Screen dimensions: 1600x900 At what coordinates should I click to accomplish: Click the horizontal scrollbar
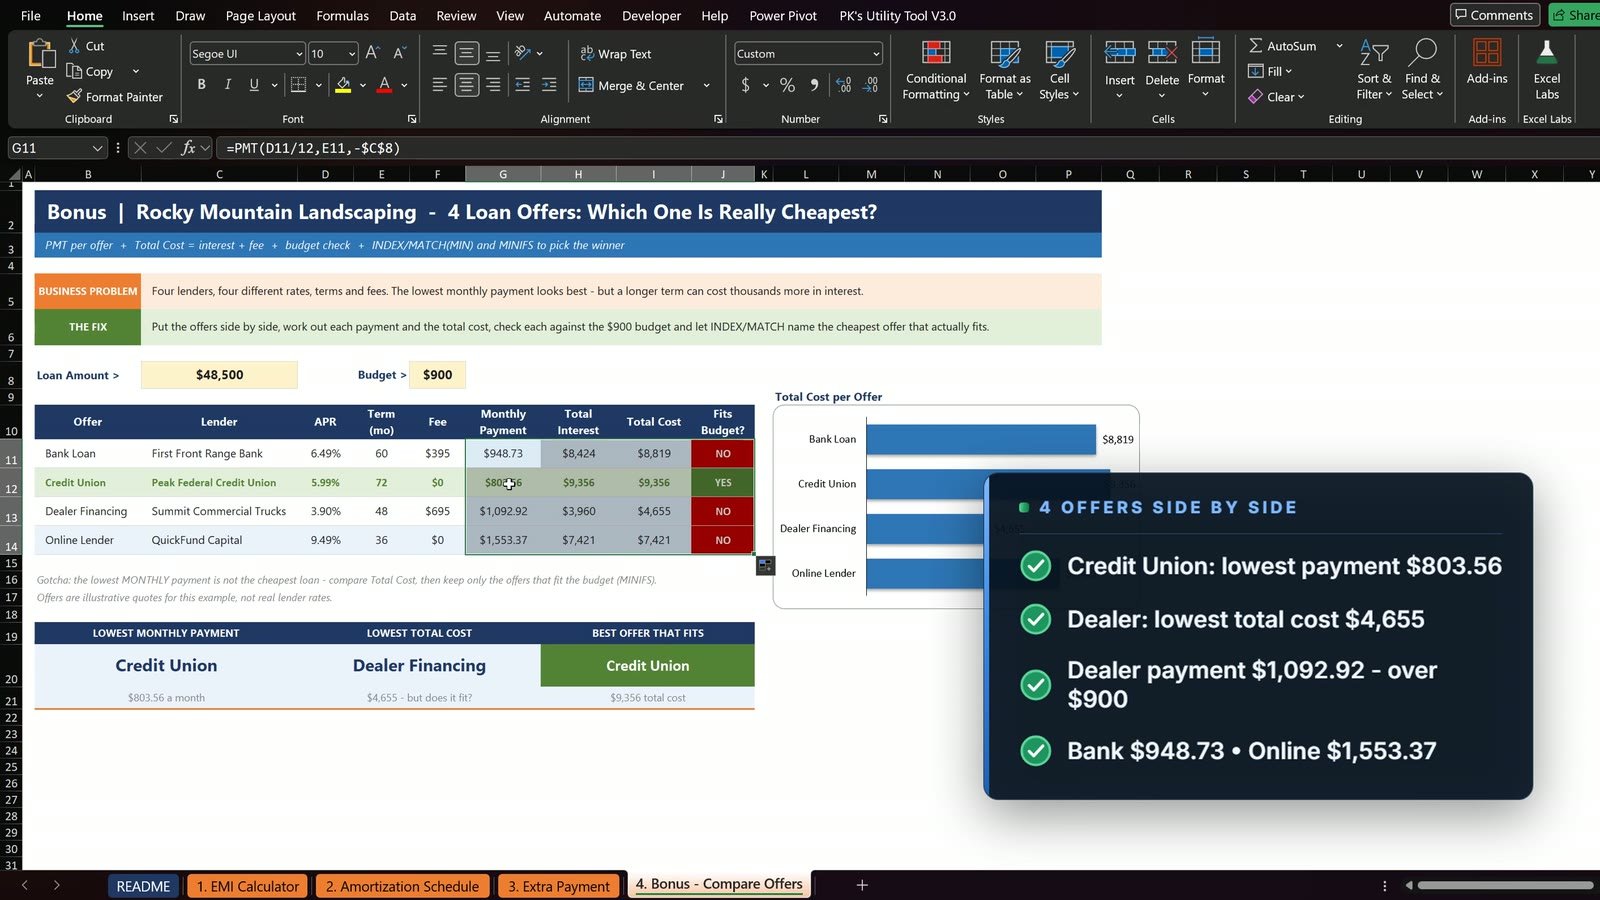1505,885
